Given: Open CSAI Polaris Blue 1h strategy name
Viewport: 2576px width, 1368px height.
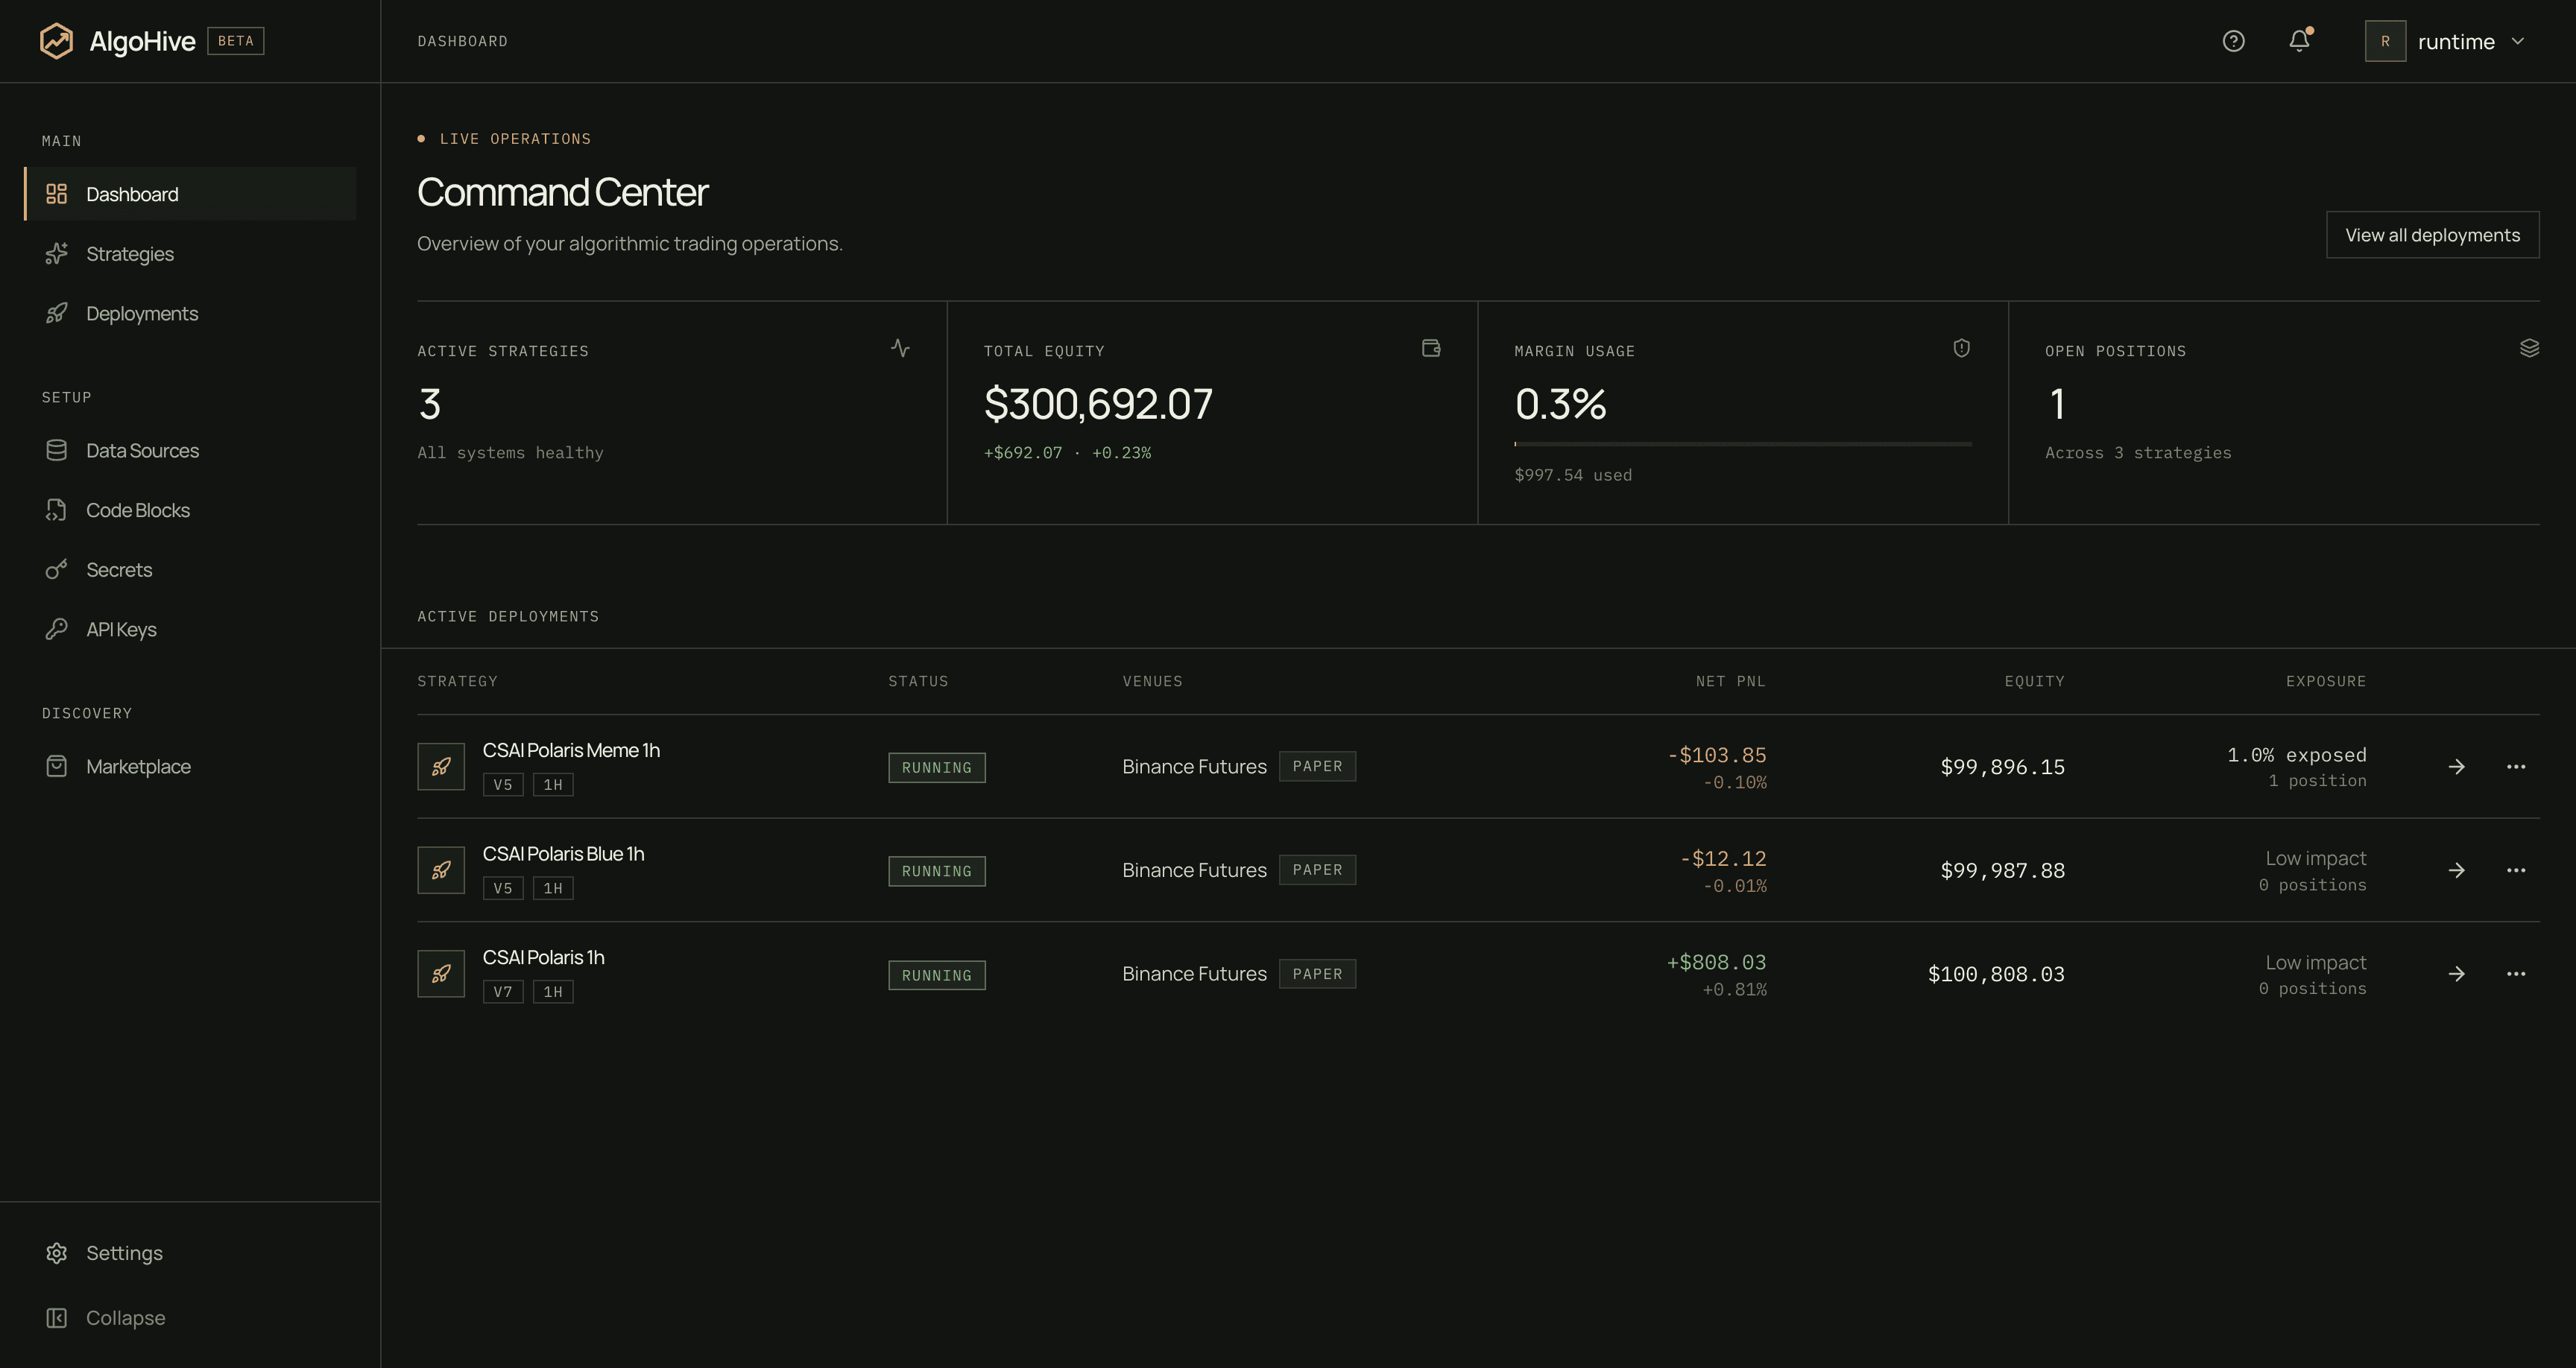Looking at the screenshot, I should pyautogui.click(x=563, y=854).
